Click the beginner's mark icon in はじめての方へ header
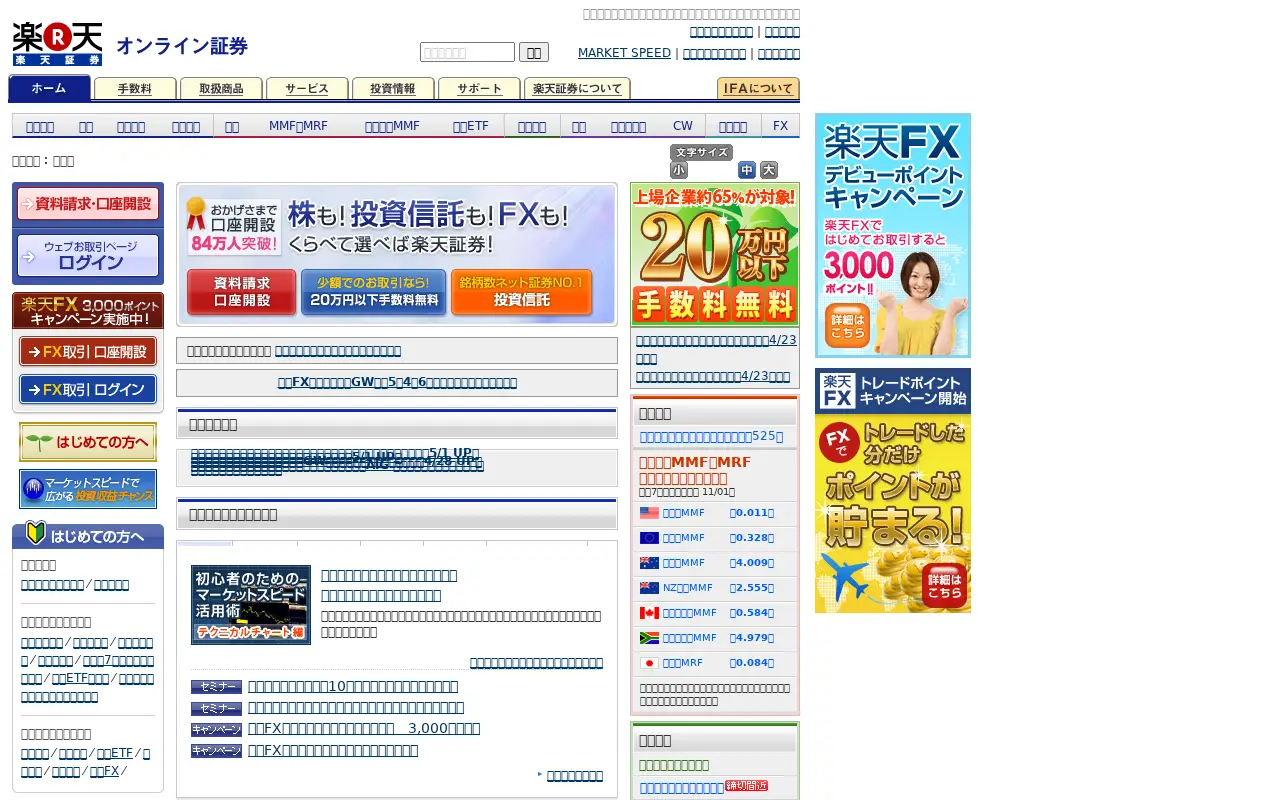Image resolution: width=1280 pixels, height=800 pixels. coord(35,535)
